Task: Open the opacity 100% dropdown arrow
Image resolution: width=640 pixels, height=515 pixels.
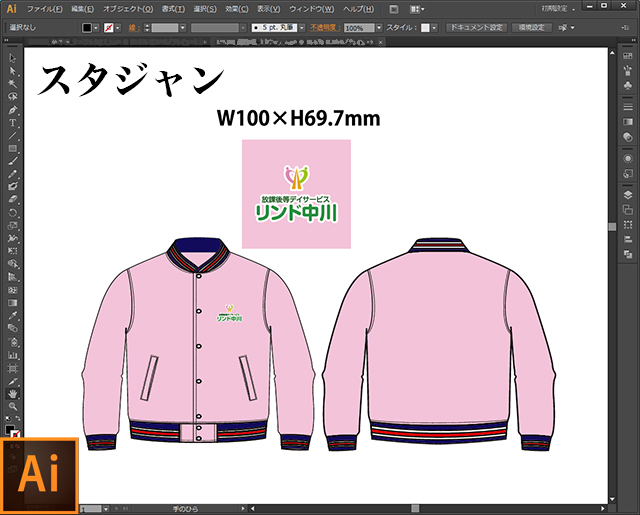Action: click(379, 28)
